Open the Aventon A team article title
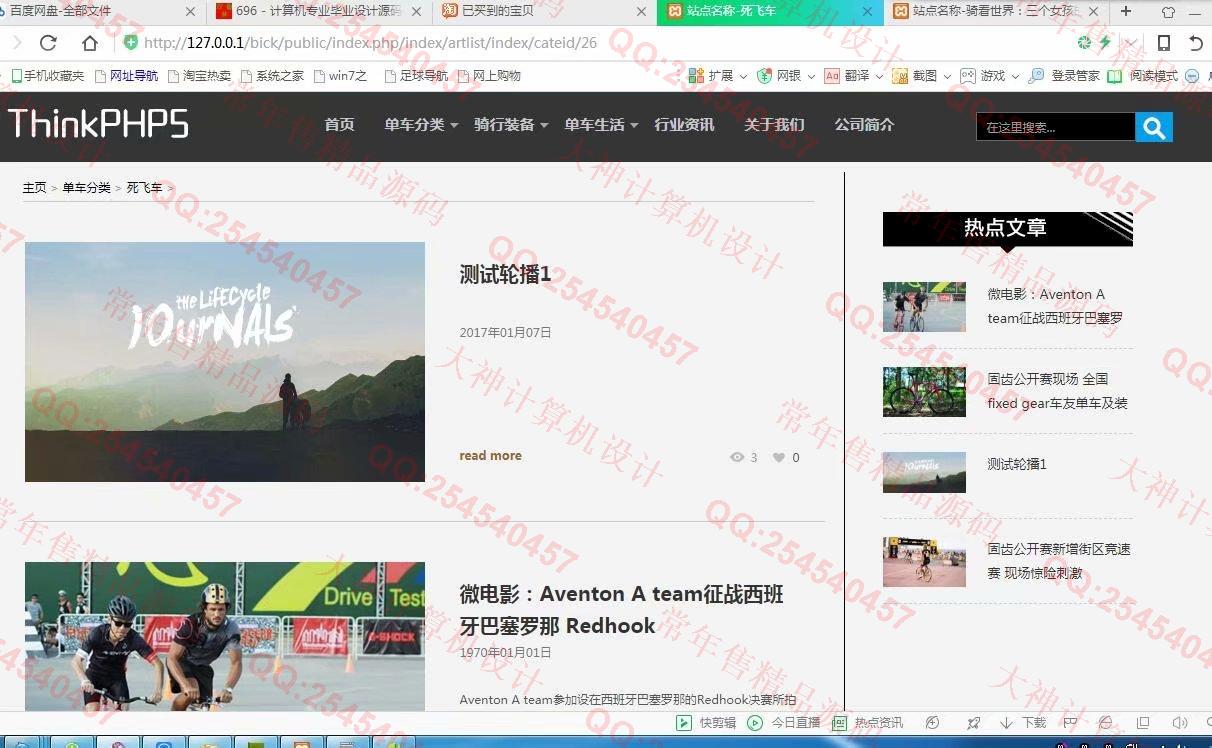 click(621, 610)
